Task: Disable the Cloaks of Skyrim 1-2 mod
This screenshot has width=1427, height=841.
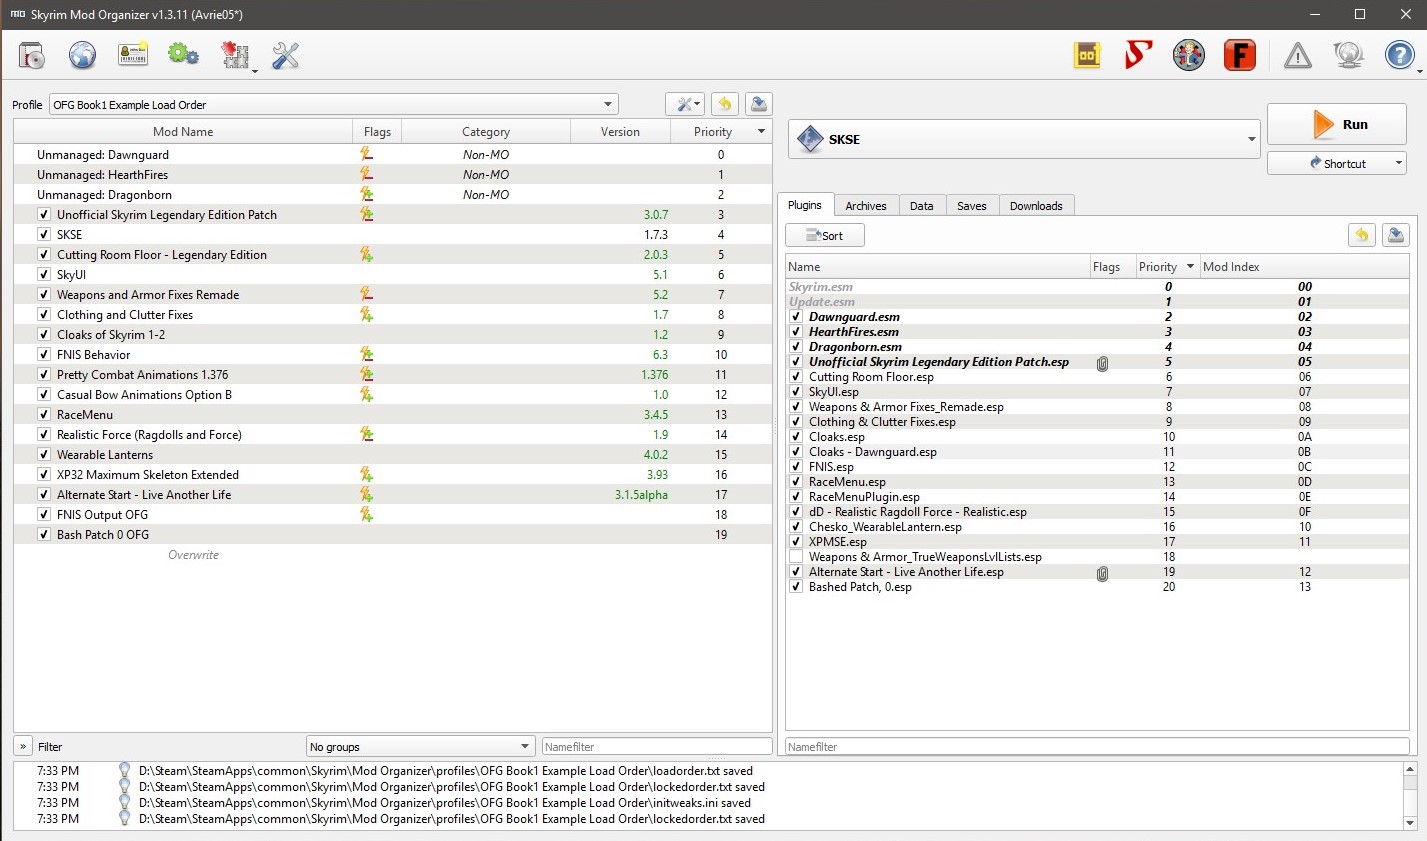Action: click(44, 335)
